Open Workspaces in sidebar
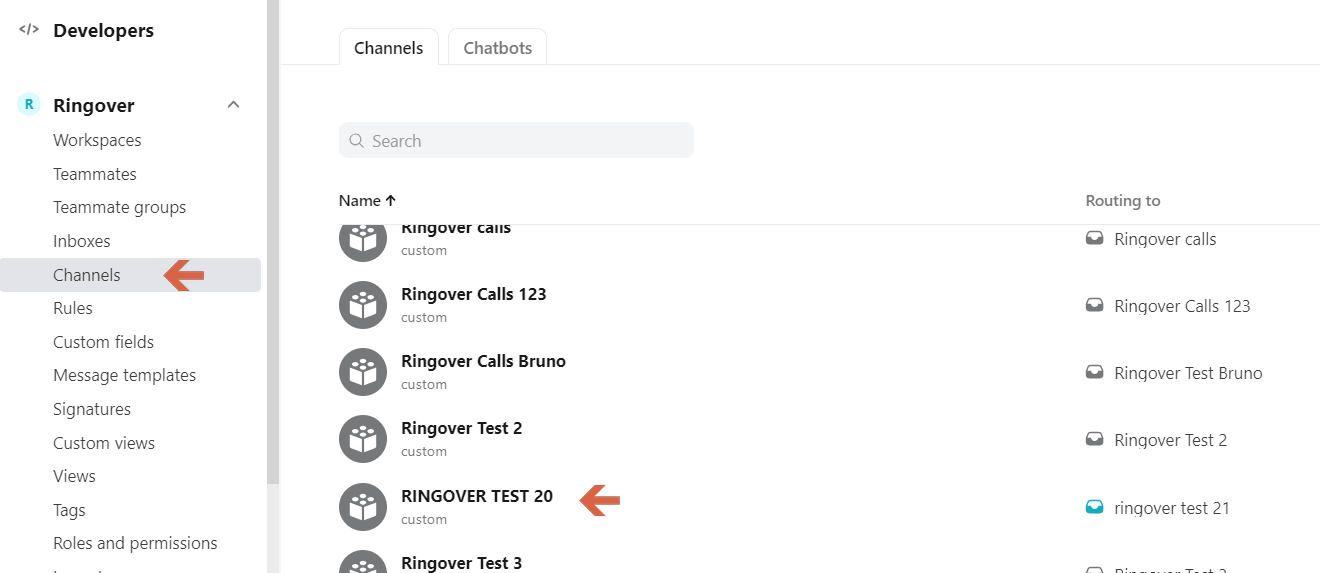This screenshot has height=573, width=1320. [x=97, y=140]
